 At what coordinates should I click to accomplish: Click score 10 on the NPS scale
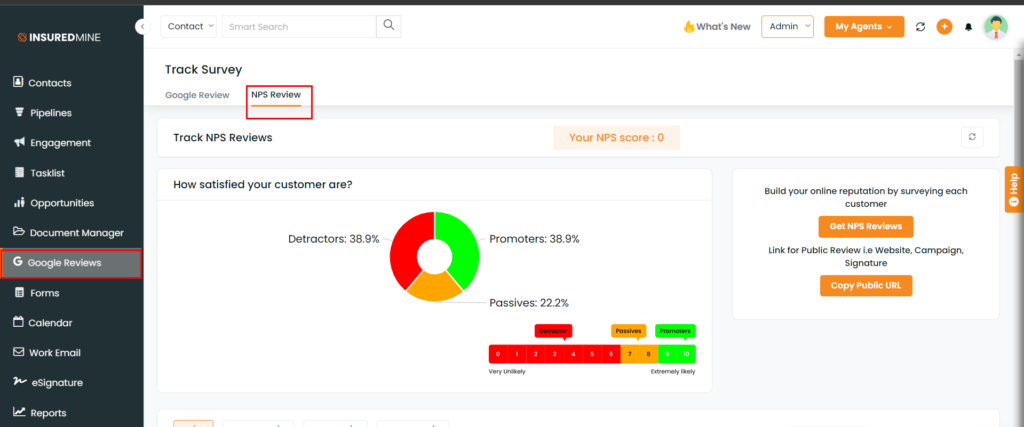click(x=686, y=354)
